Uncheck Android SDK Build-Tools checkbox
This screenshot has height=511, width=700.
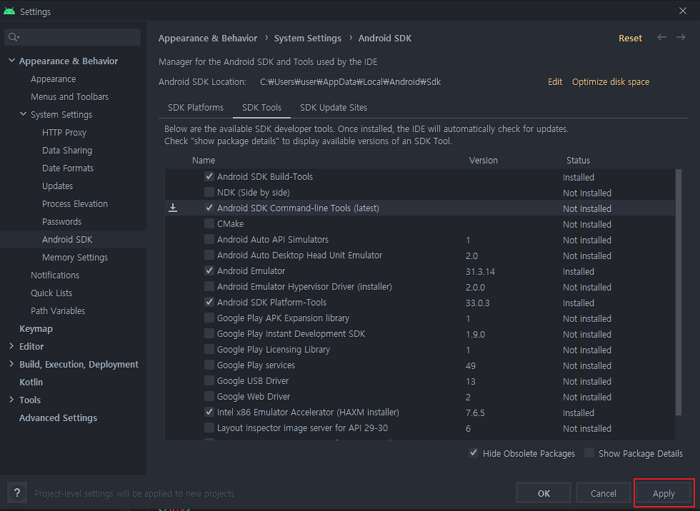[x=209, y=176]
